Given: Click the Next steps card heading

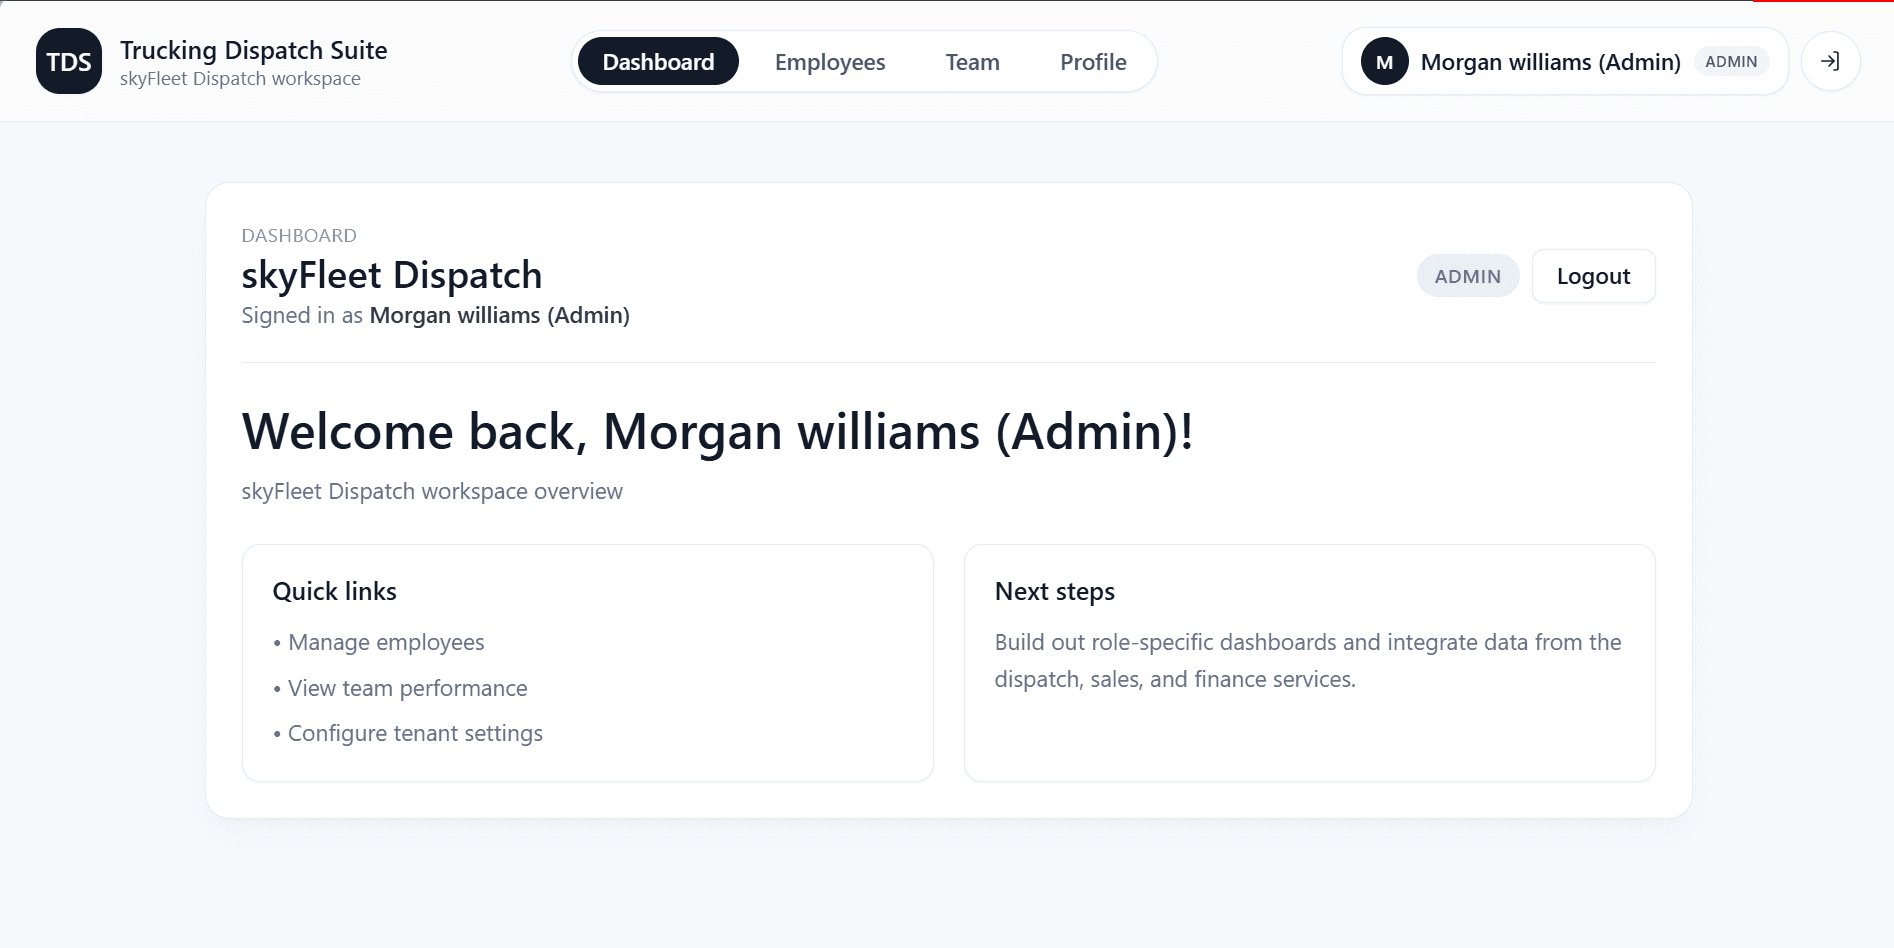Looking at the screenshot, I should 1054,591.
